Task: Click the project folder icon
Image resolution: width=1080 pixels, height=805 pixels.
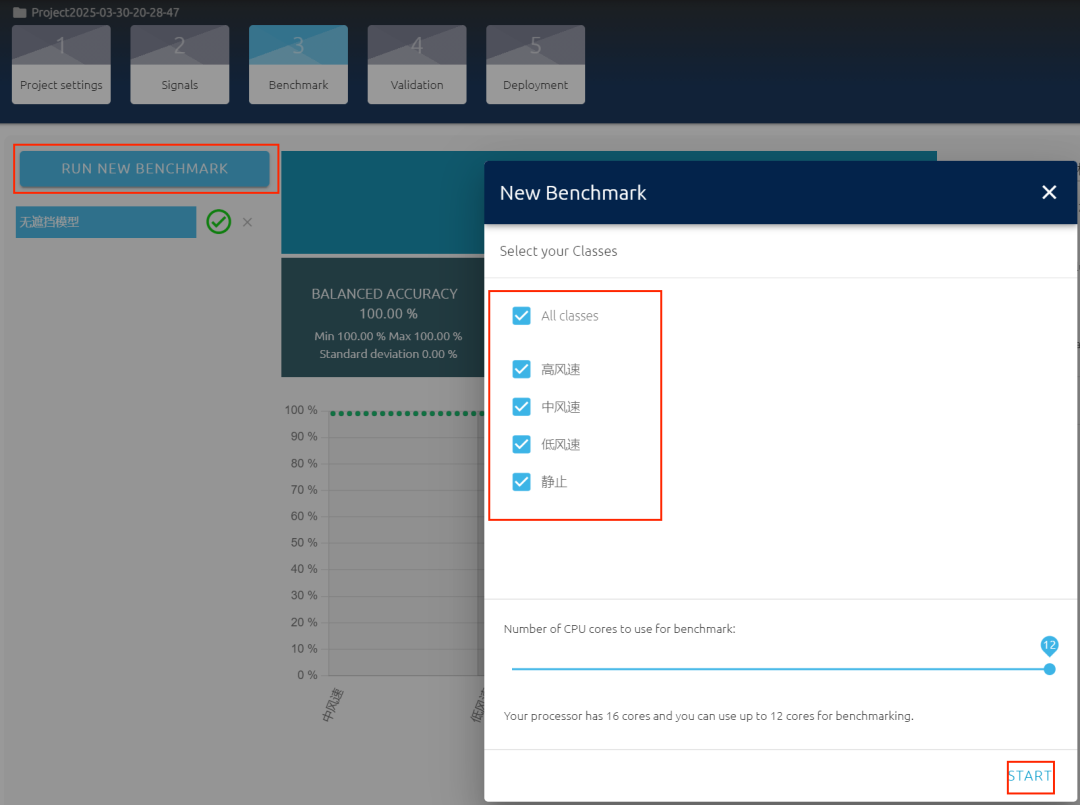Action: coord(19,12)
